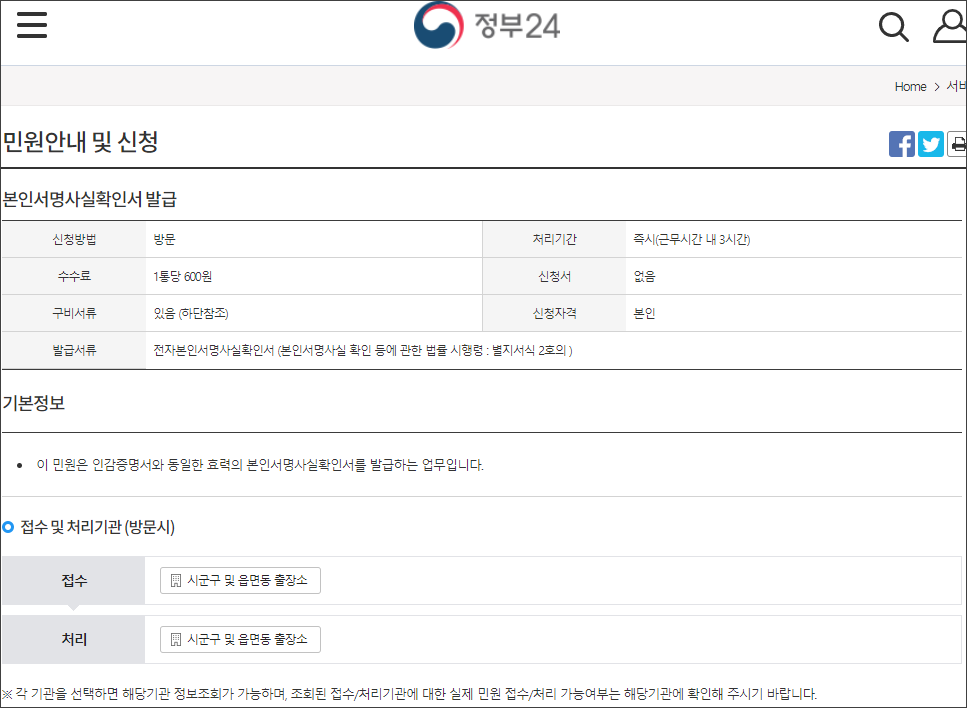967x708 pixels.
Task: Click the 본인 value cell
Action: click(x=794, y=313)
